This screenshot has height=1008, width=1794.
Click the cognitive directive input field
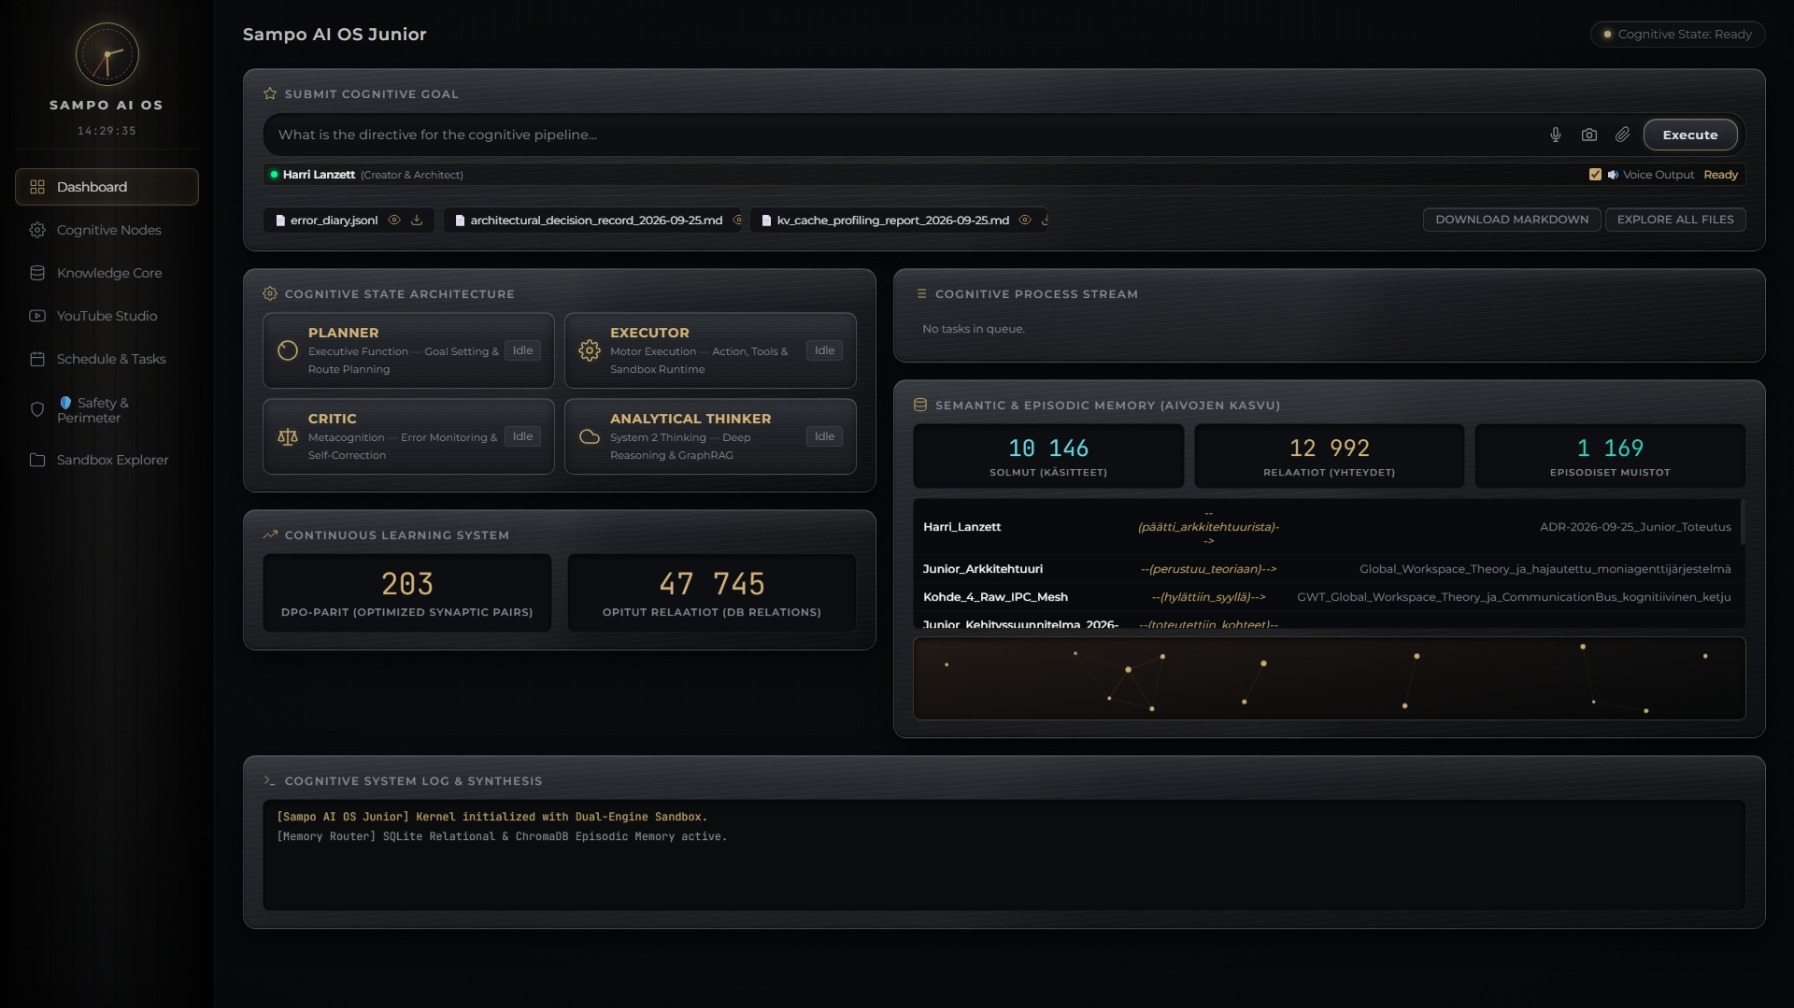(900, 135)
